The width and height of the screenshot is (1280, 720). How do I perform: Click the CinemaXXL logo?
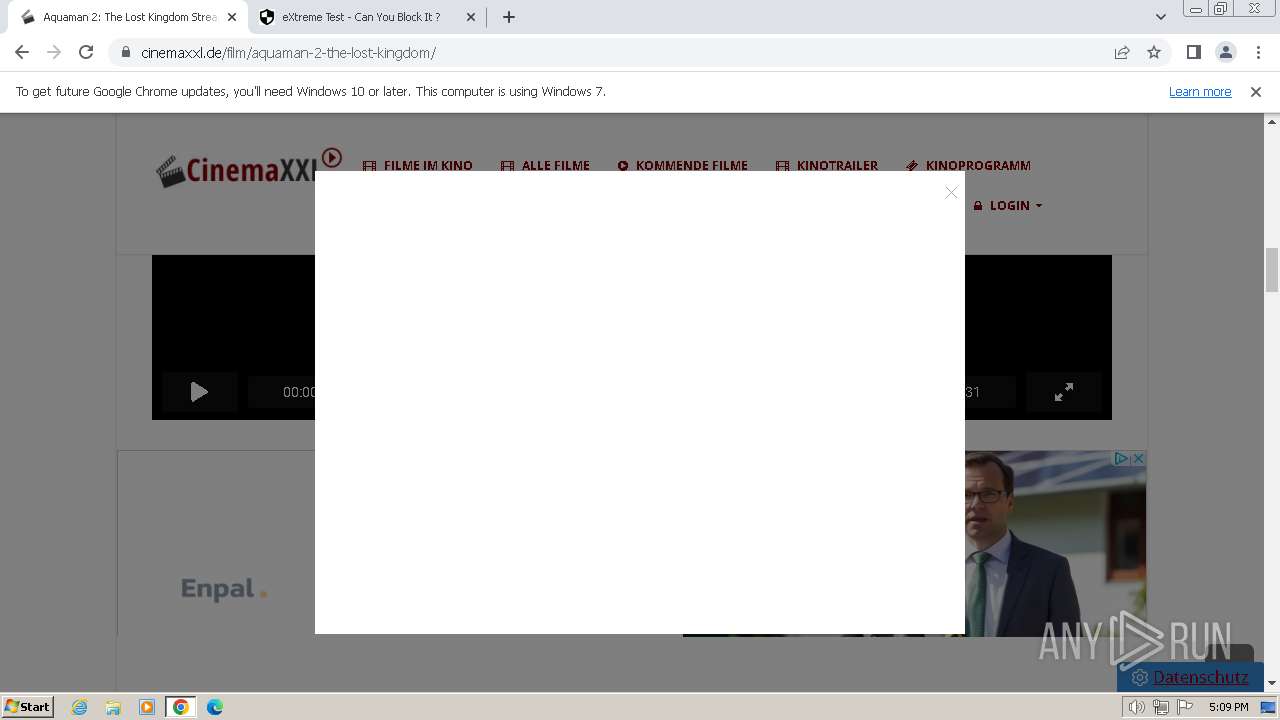tap(248, 168)
